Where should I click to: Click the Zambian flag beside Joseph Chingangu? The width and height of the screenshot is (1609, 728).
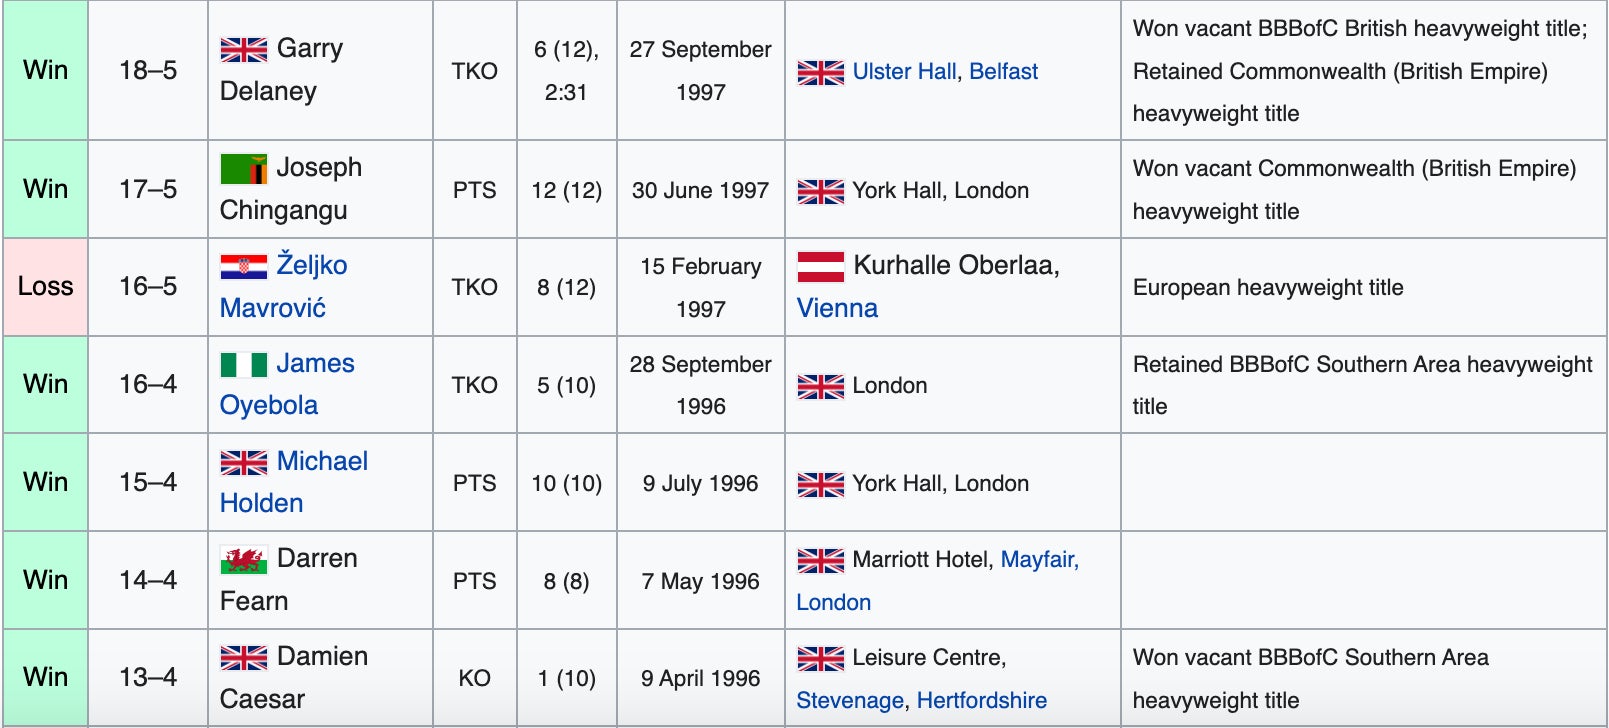click(243, 168)
